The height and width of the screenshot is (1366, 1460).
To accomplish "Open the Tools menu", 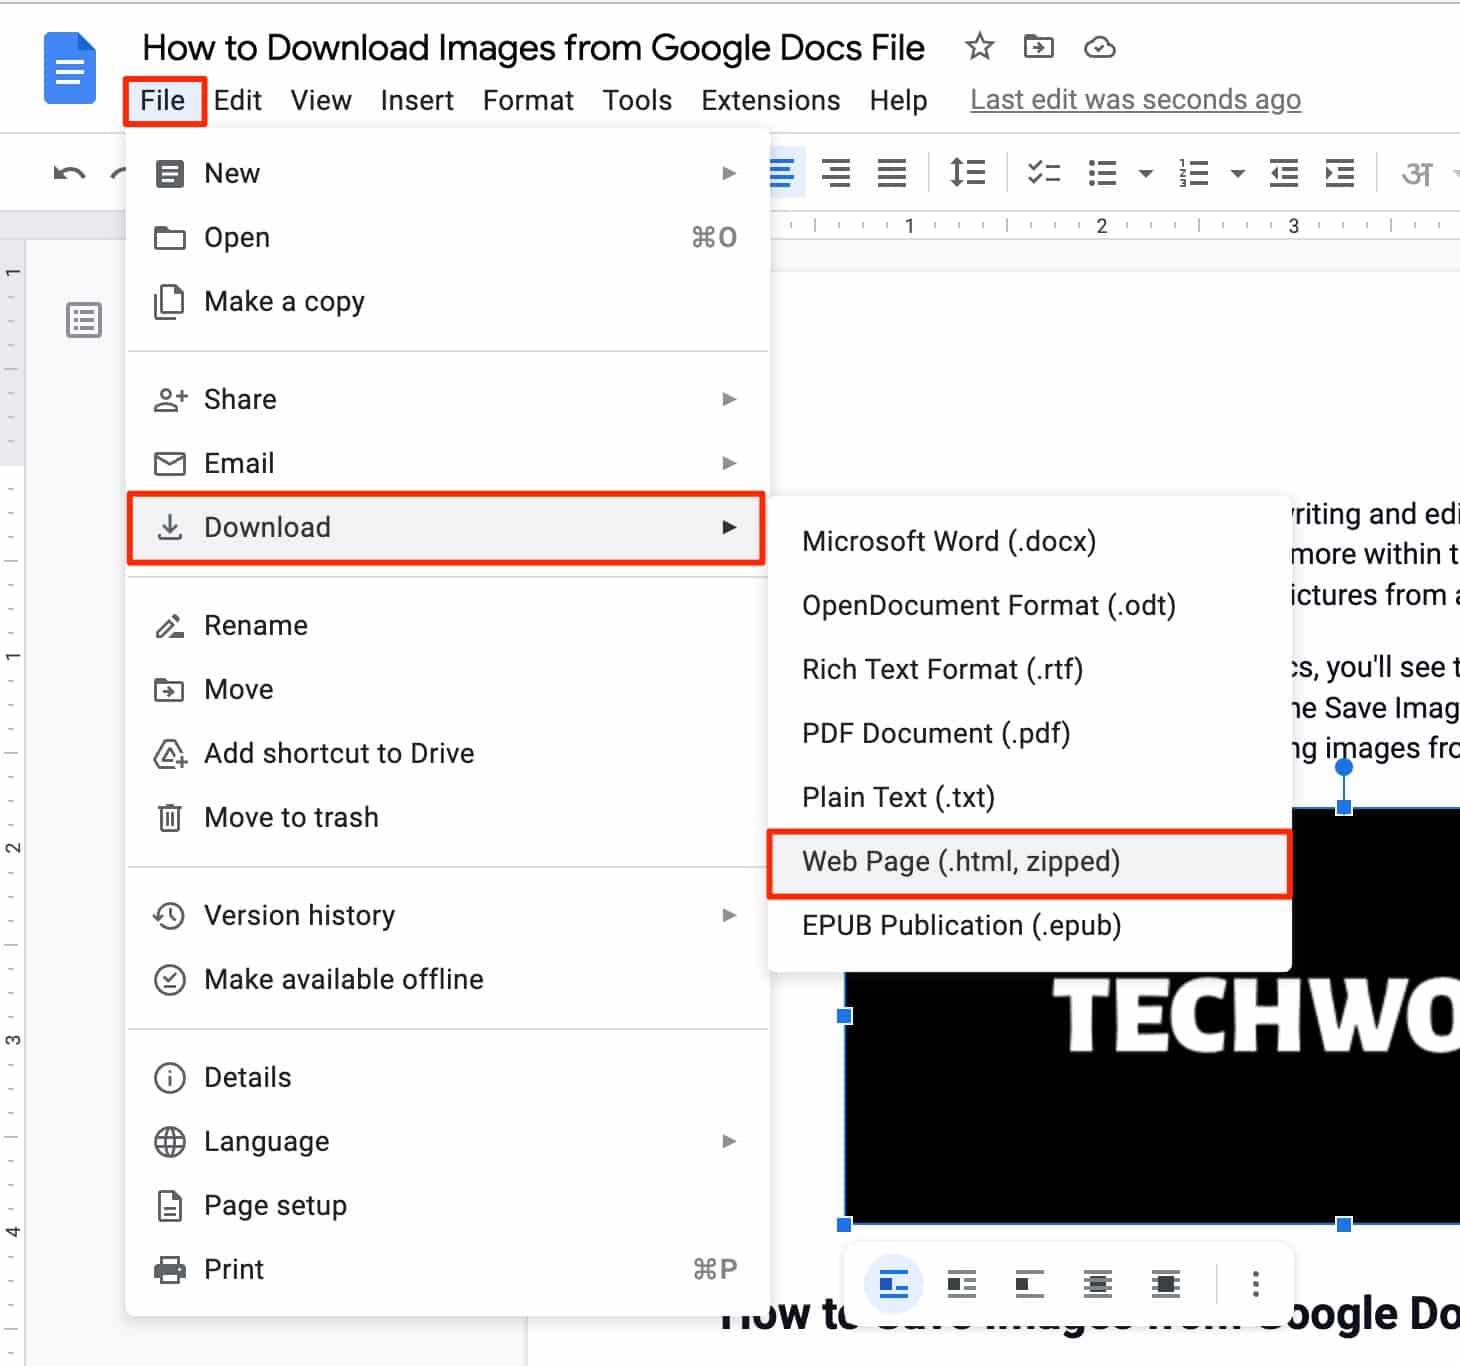I will tap(637, 100).
